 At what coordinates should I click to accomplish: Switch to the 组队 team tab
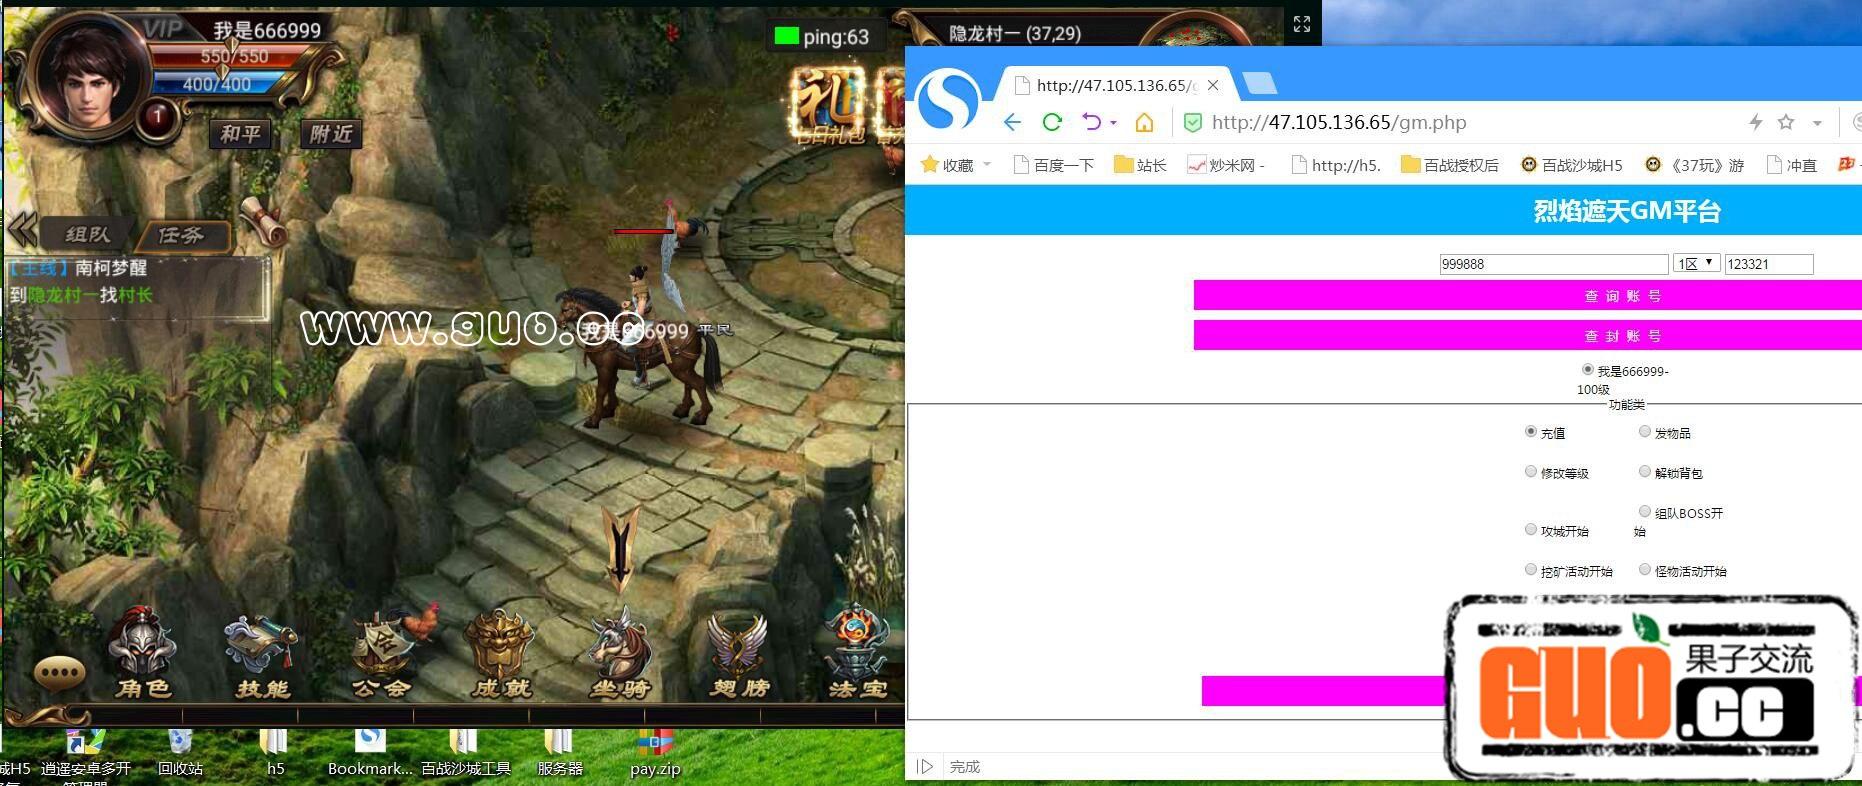[x=88, y=235]
